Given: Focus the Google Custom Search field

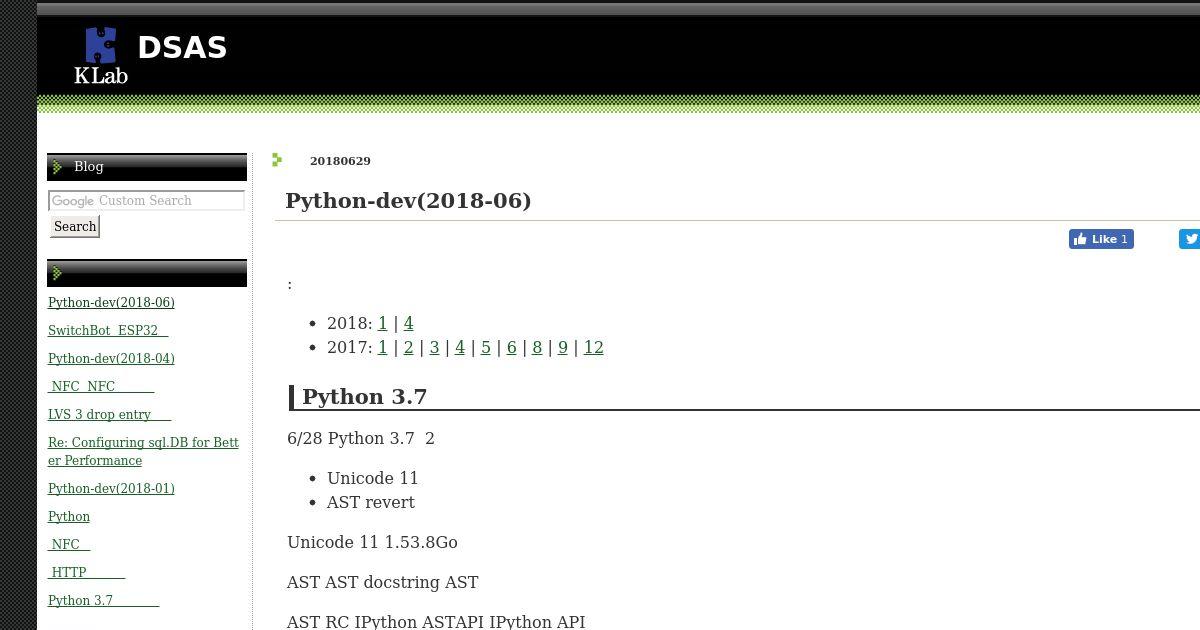Looking at the screenshot, I should click(146, 201).
